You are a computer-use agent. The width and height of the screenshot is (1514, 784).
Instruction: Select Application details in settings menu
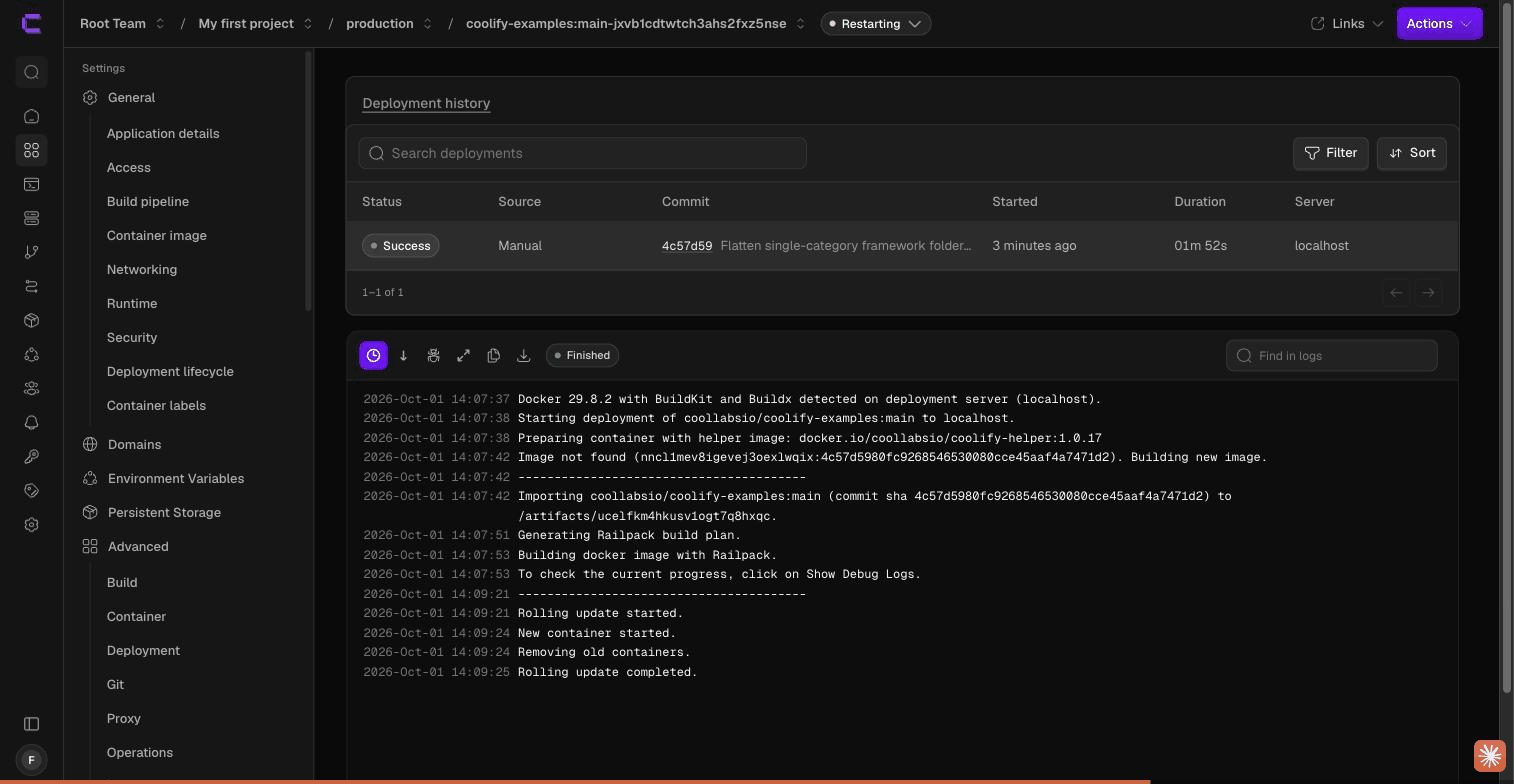163,134
